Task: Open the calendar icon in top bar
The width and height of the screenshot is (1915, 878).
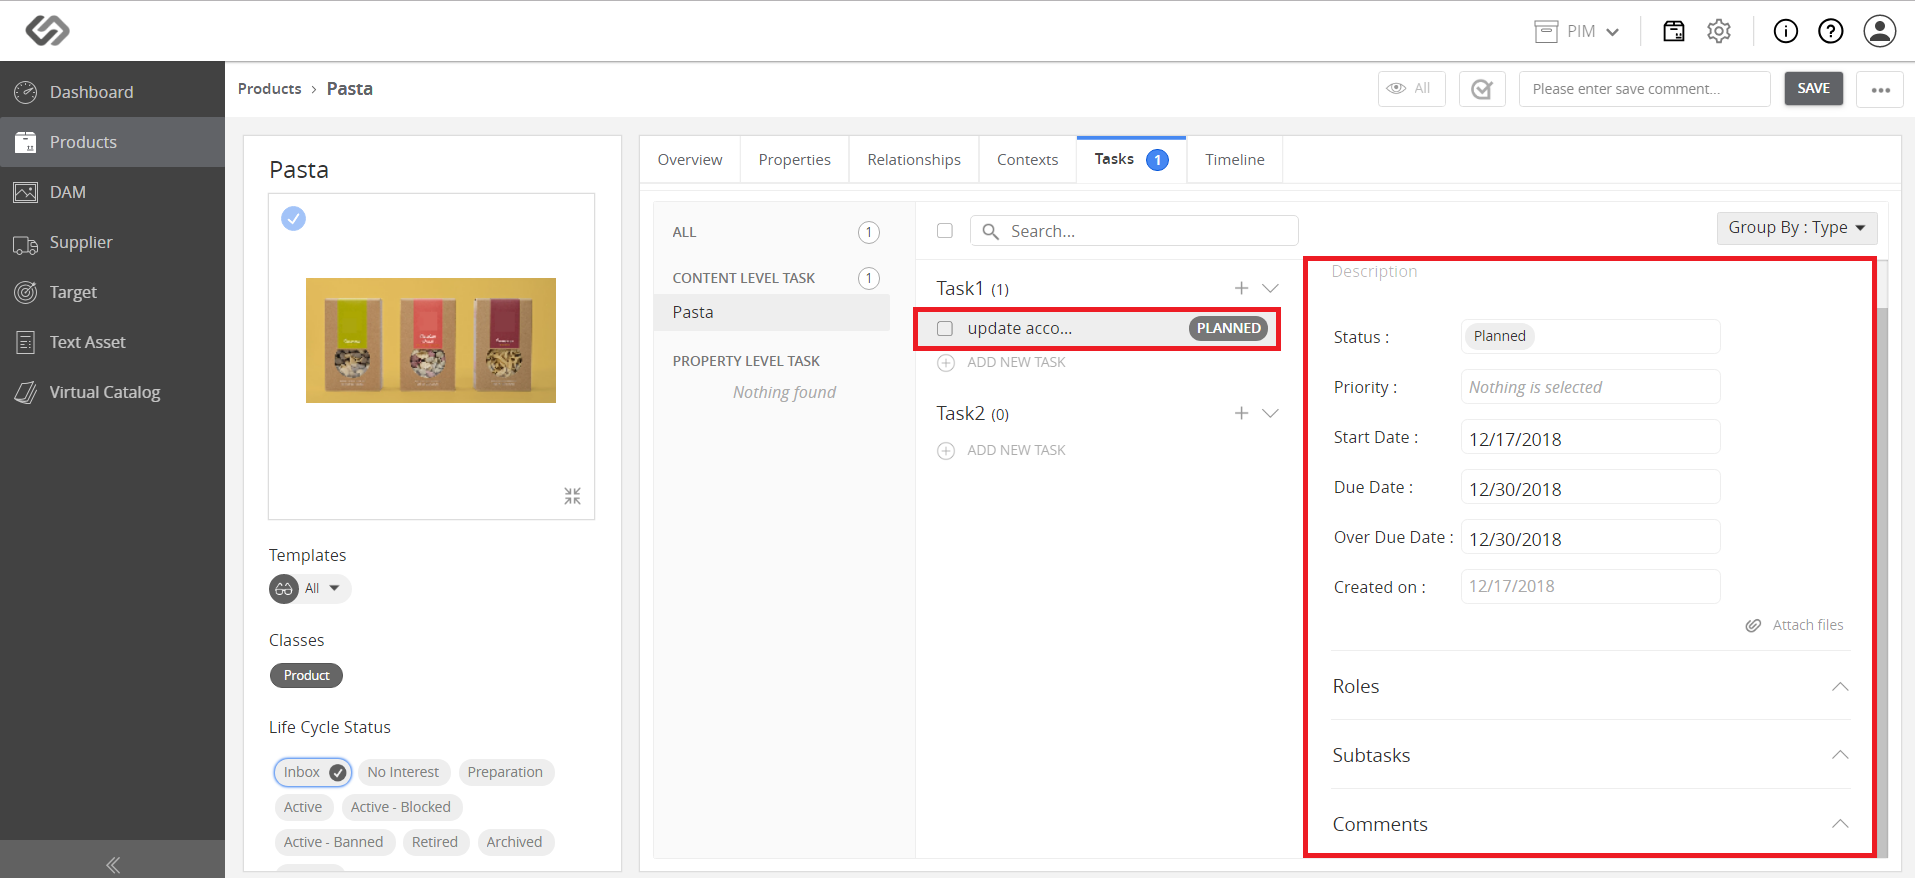Action: 1673,31
